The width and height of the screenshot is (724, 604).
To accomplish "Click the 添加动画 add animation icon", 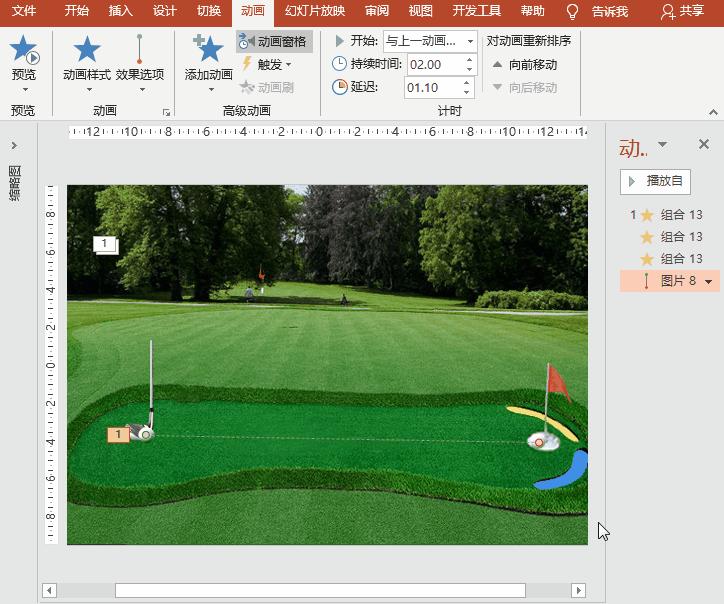I will [208, 50].
